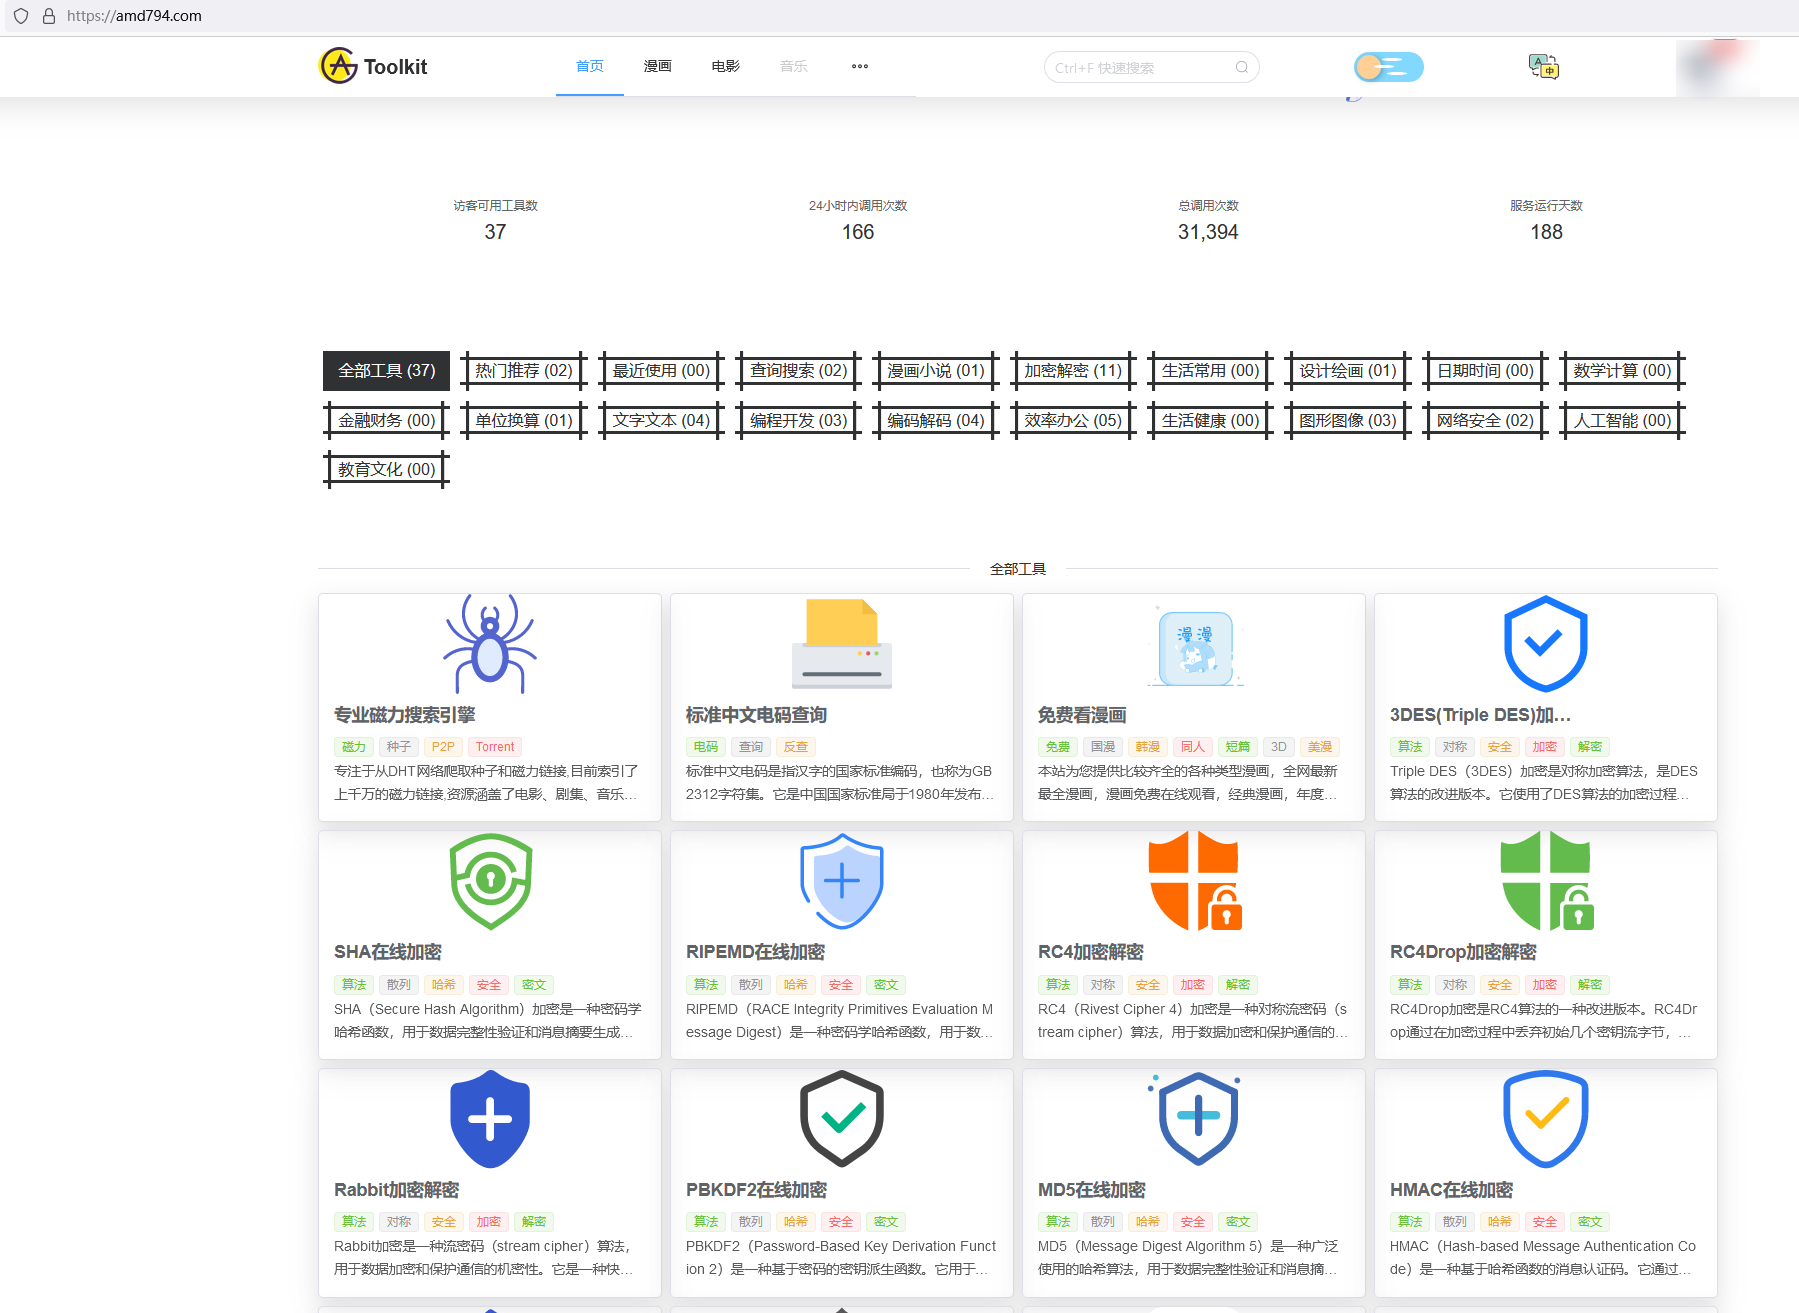The height and width of the screenshot is (1313, 1799).
Task: Filter by 加密解密 (11) category
Action: [x=1073, y=371]
